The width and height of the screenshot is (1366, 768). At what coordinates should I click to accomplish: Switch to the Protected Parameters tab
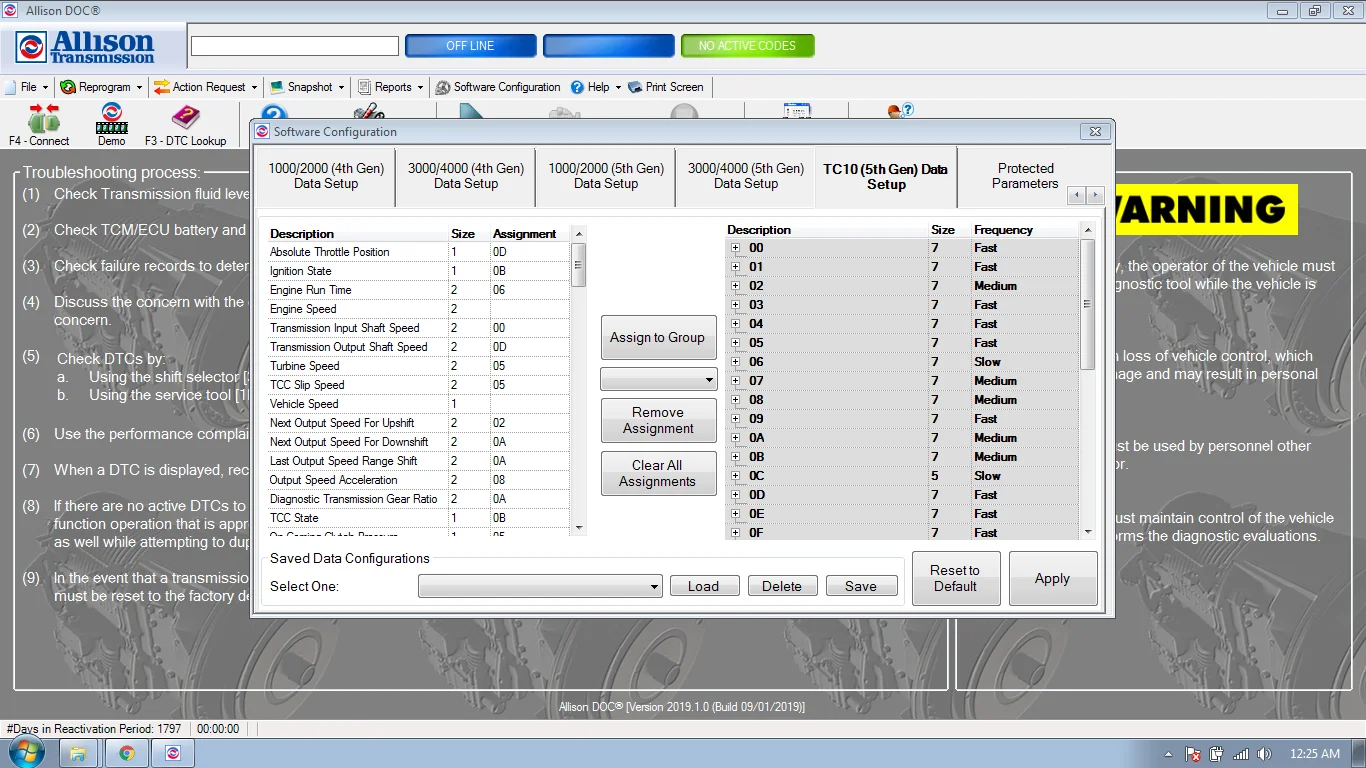pyautogui.click(x=1025, y=176)
